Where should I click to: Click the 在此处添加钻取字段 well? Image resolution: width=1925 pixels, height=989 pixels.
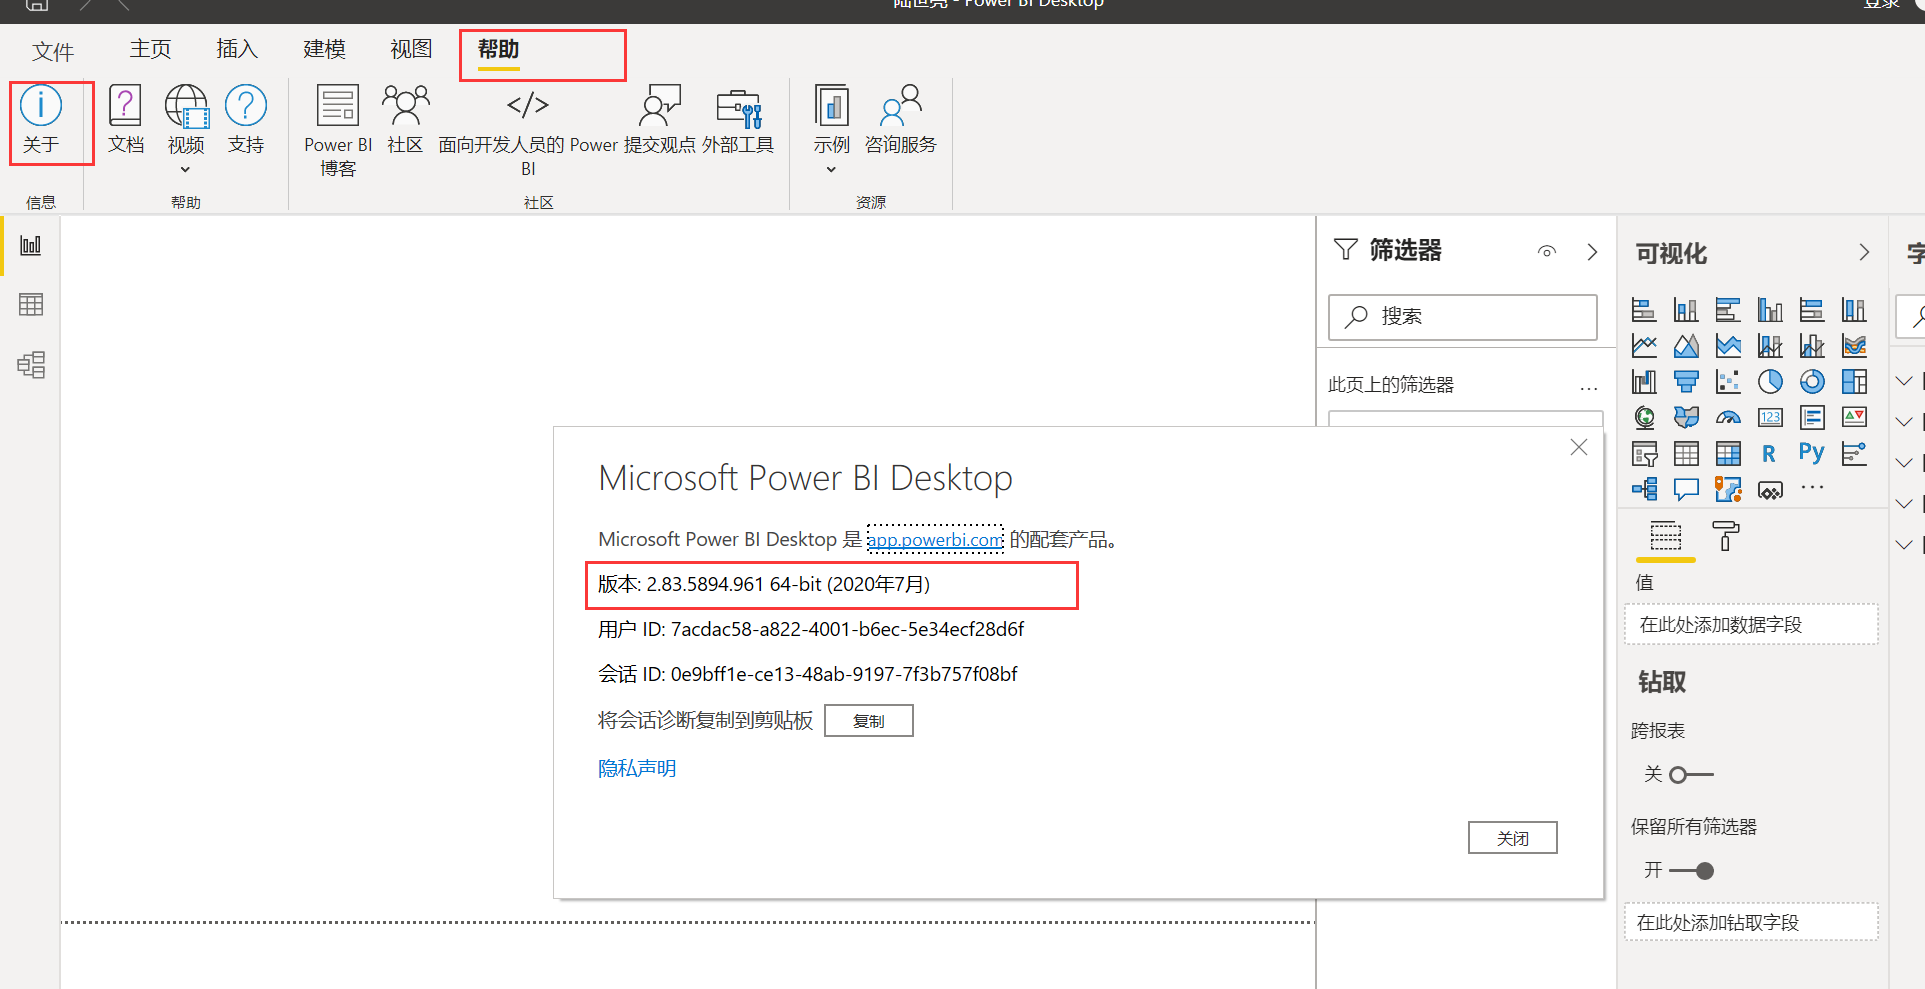1751,922
